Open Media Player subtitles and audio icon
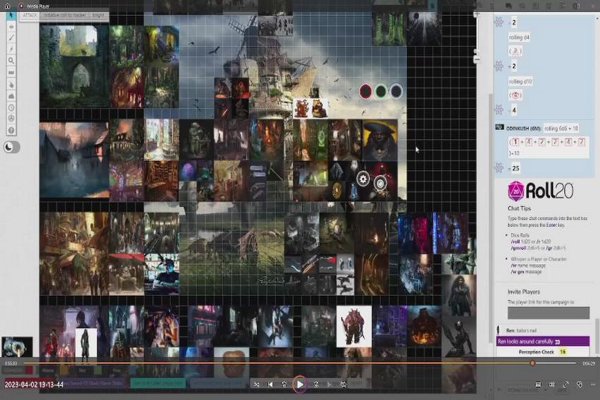The image size is (600, 400). [538, 384]
